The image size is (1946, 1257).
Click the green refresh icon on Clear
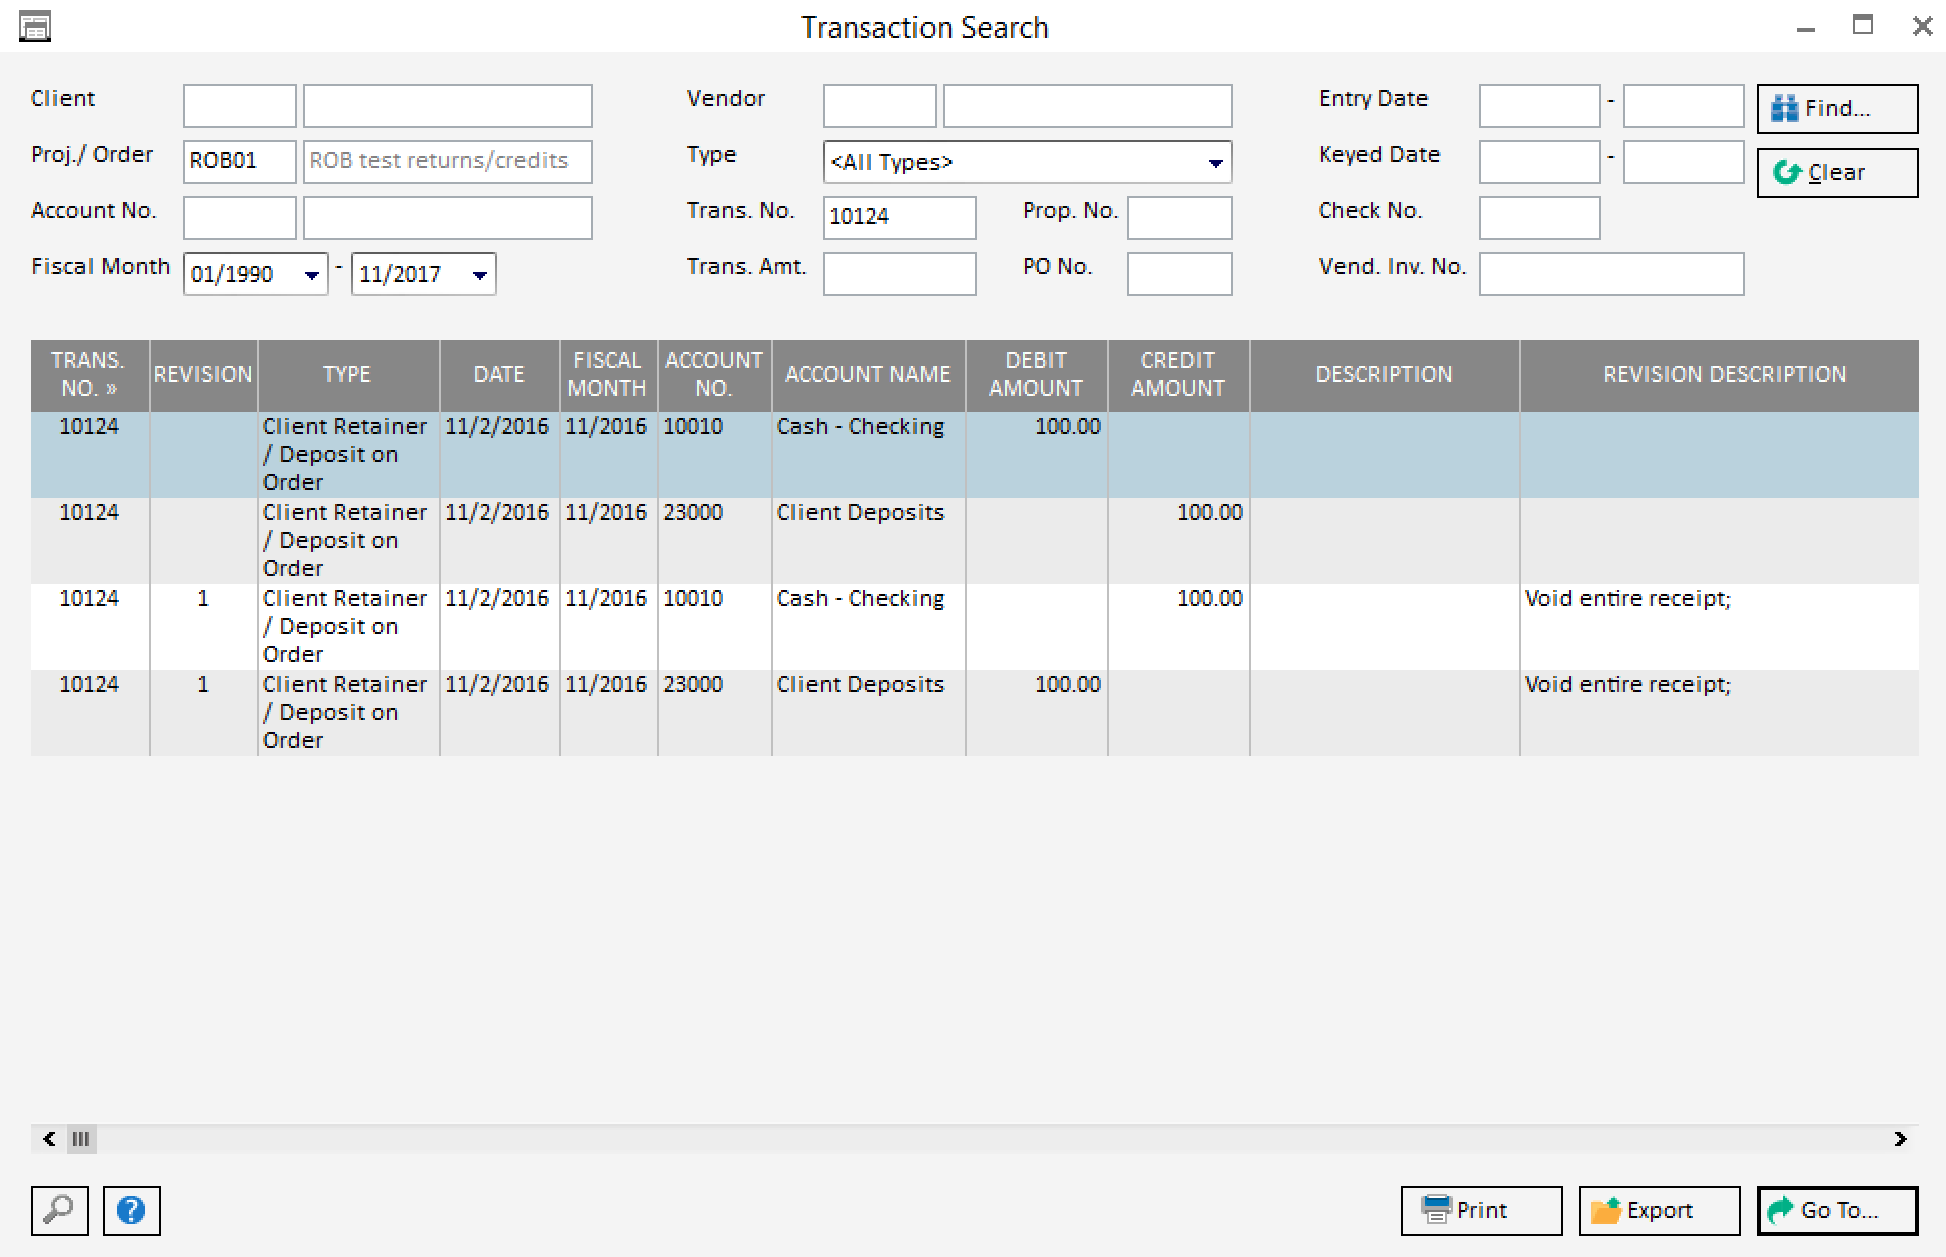click(x=1789, y=172)
